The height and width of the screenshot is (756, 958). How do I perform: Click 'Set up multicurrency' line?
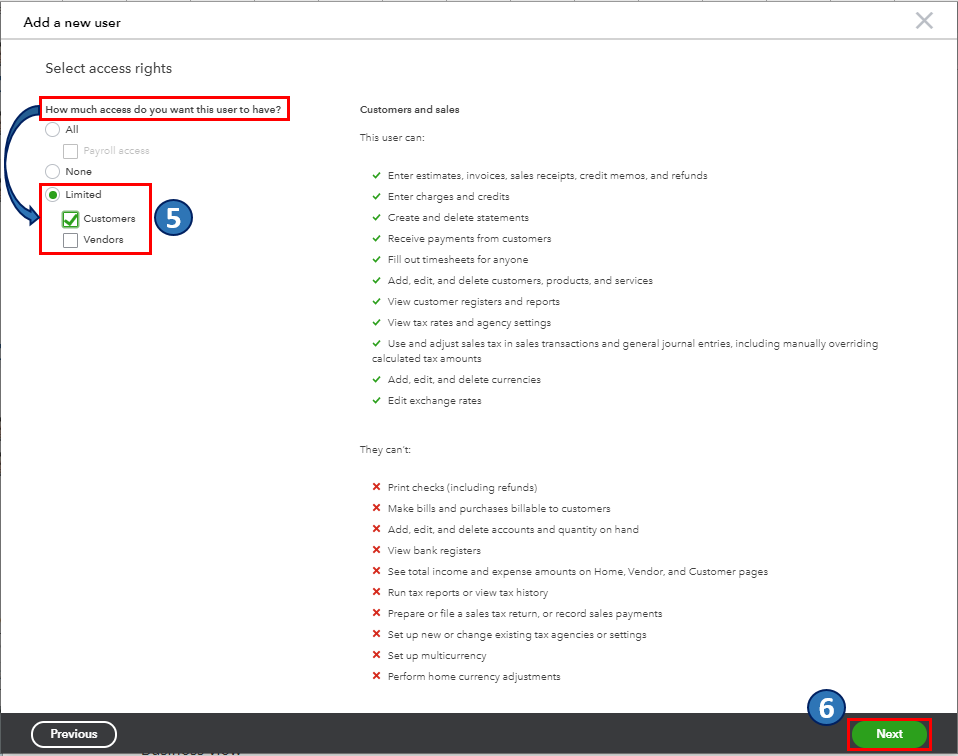(x=437, y=656)
